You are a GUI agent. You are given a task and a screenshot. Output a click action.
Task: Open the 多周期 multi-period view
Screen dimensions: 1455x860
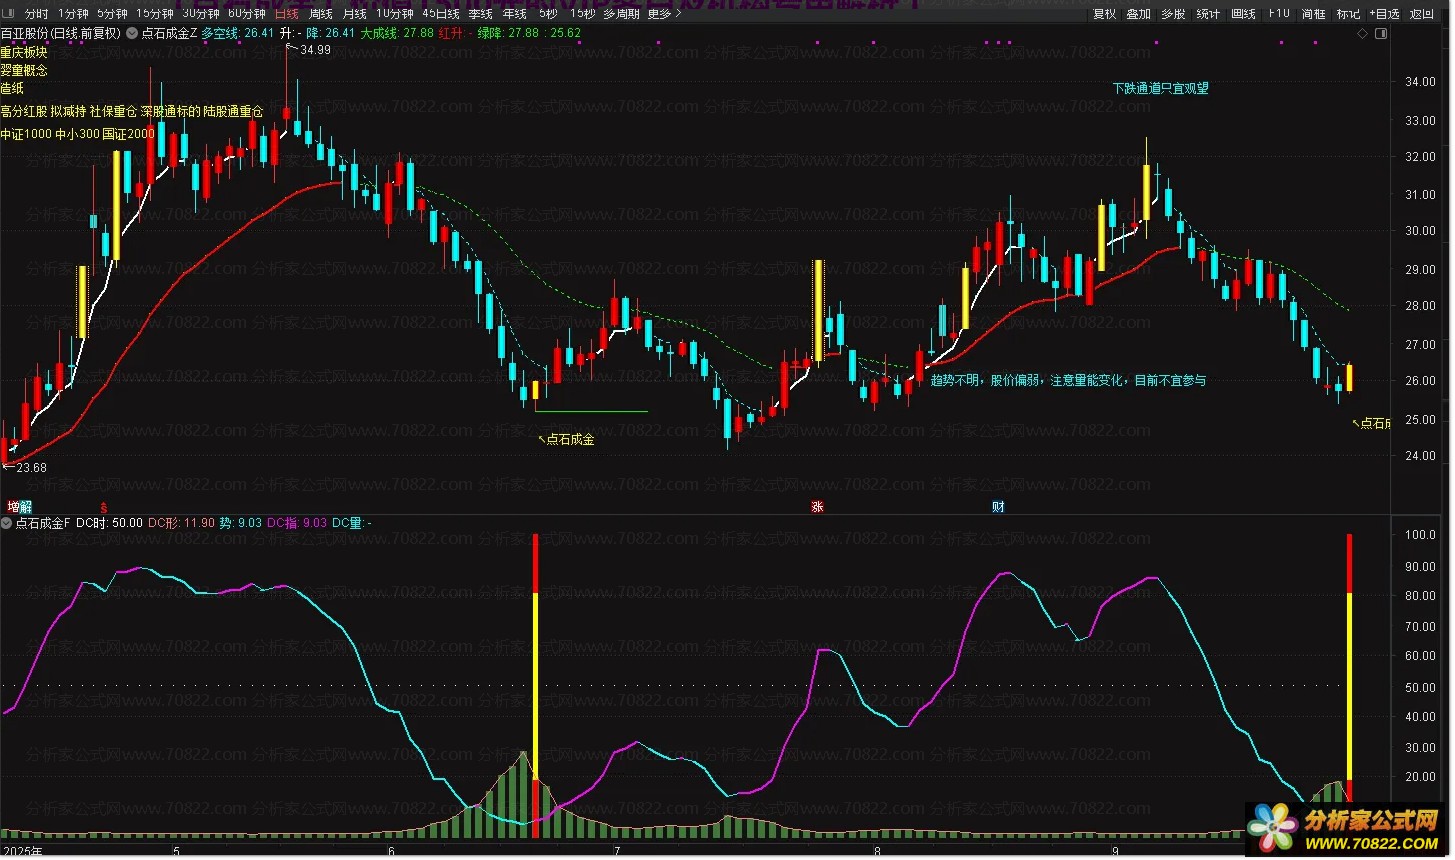(621, 14)
